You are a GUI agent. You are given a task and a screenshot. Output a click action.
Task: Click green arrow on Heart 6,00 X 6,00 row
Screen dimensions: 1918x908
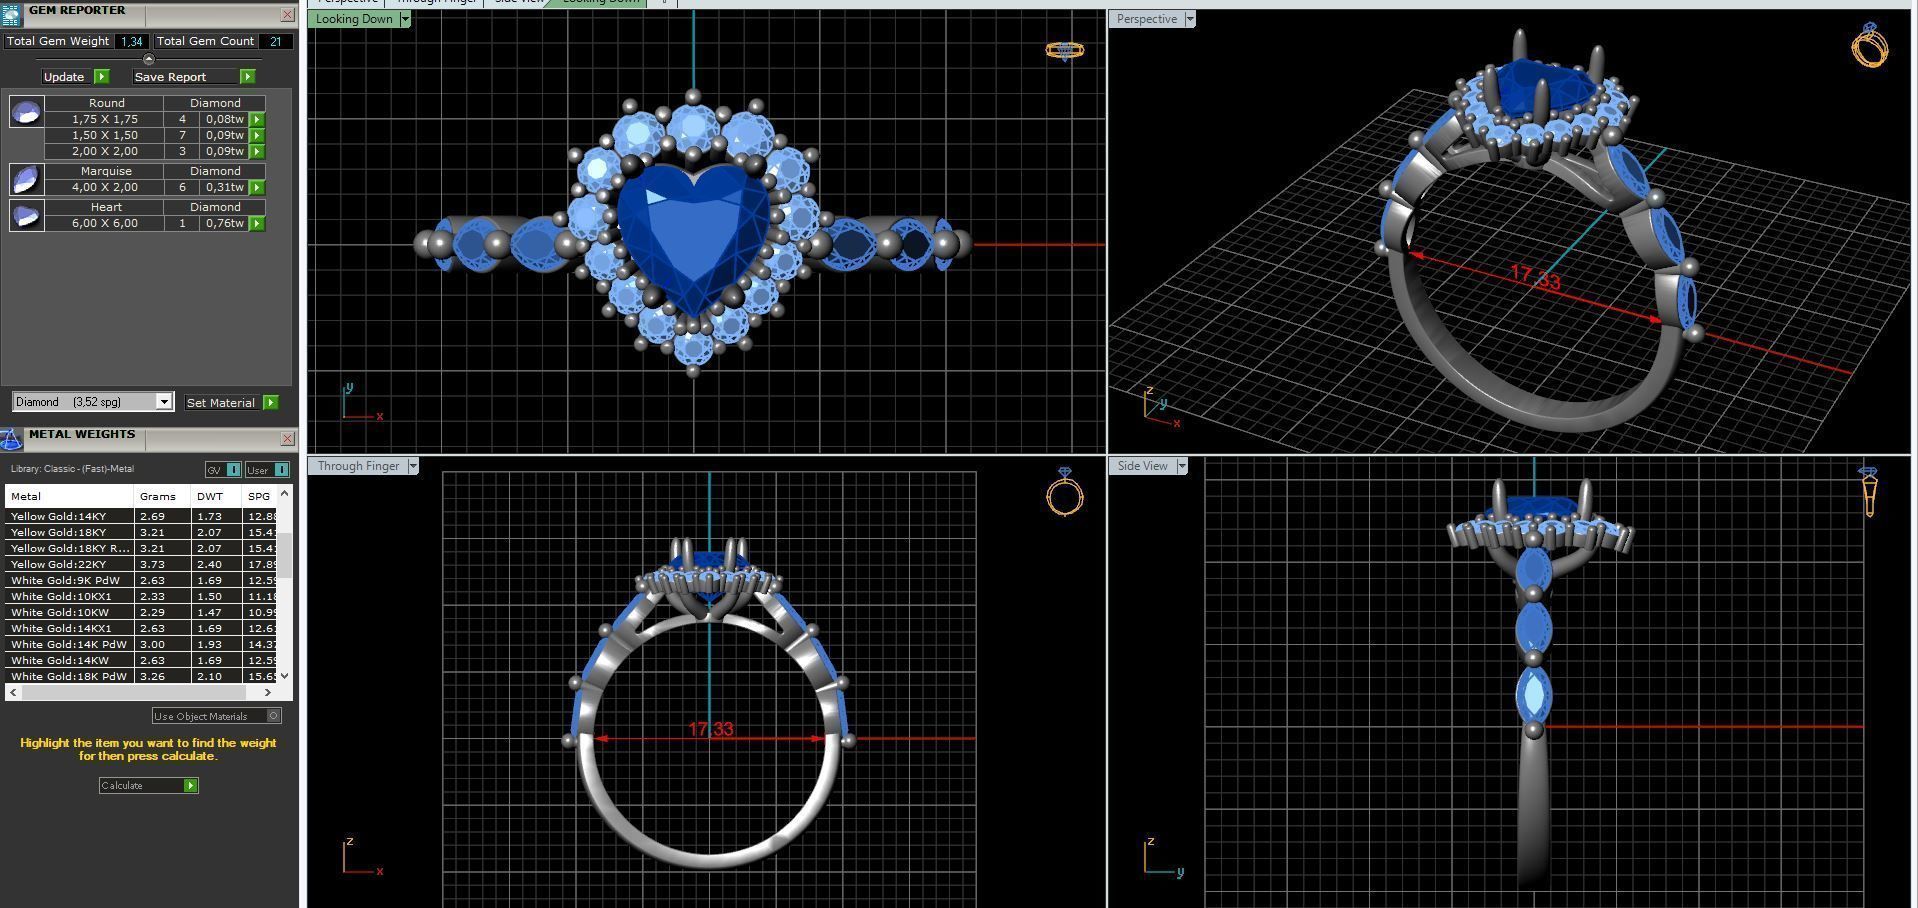coord(257,223)
